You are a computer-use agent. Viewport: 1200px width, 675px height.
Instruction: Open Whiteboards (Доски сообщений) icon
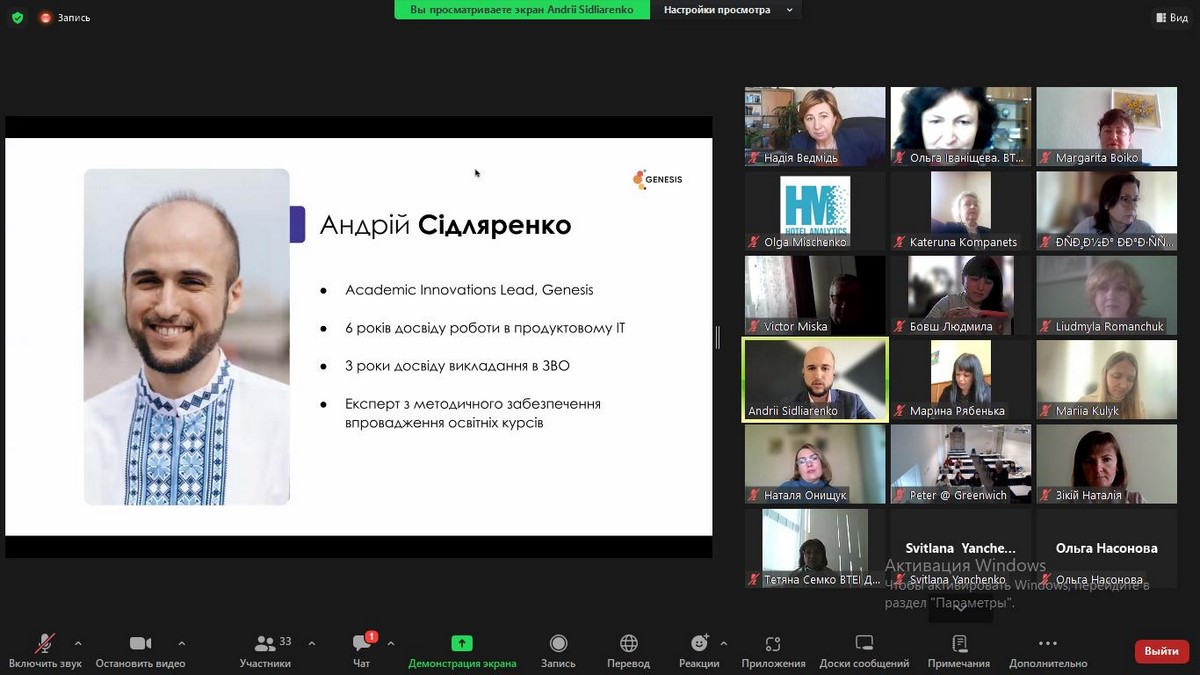864,644
